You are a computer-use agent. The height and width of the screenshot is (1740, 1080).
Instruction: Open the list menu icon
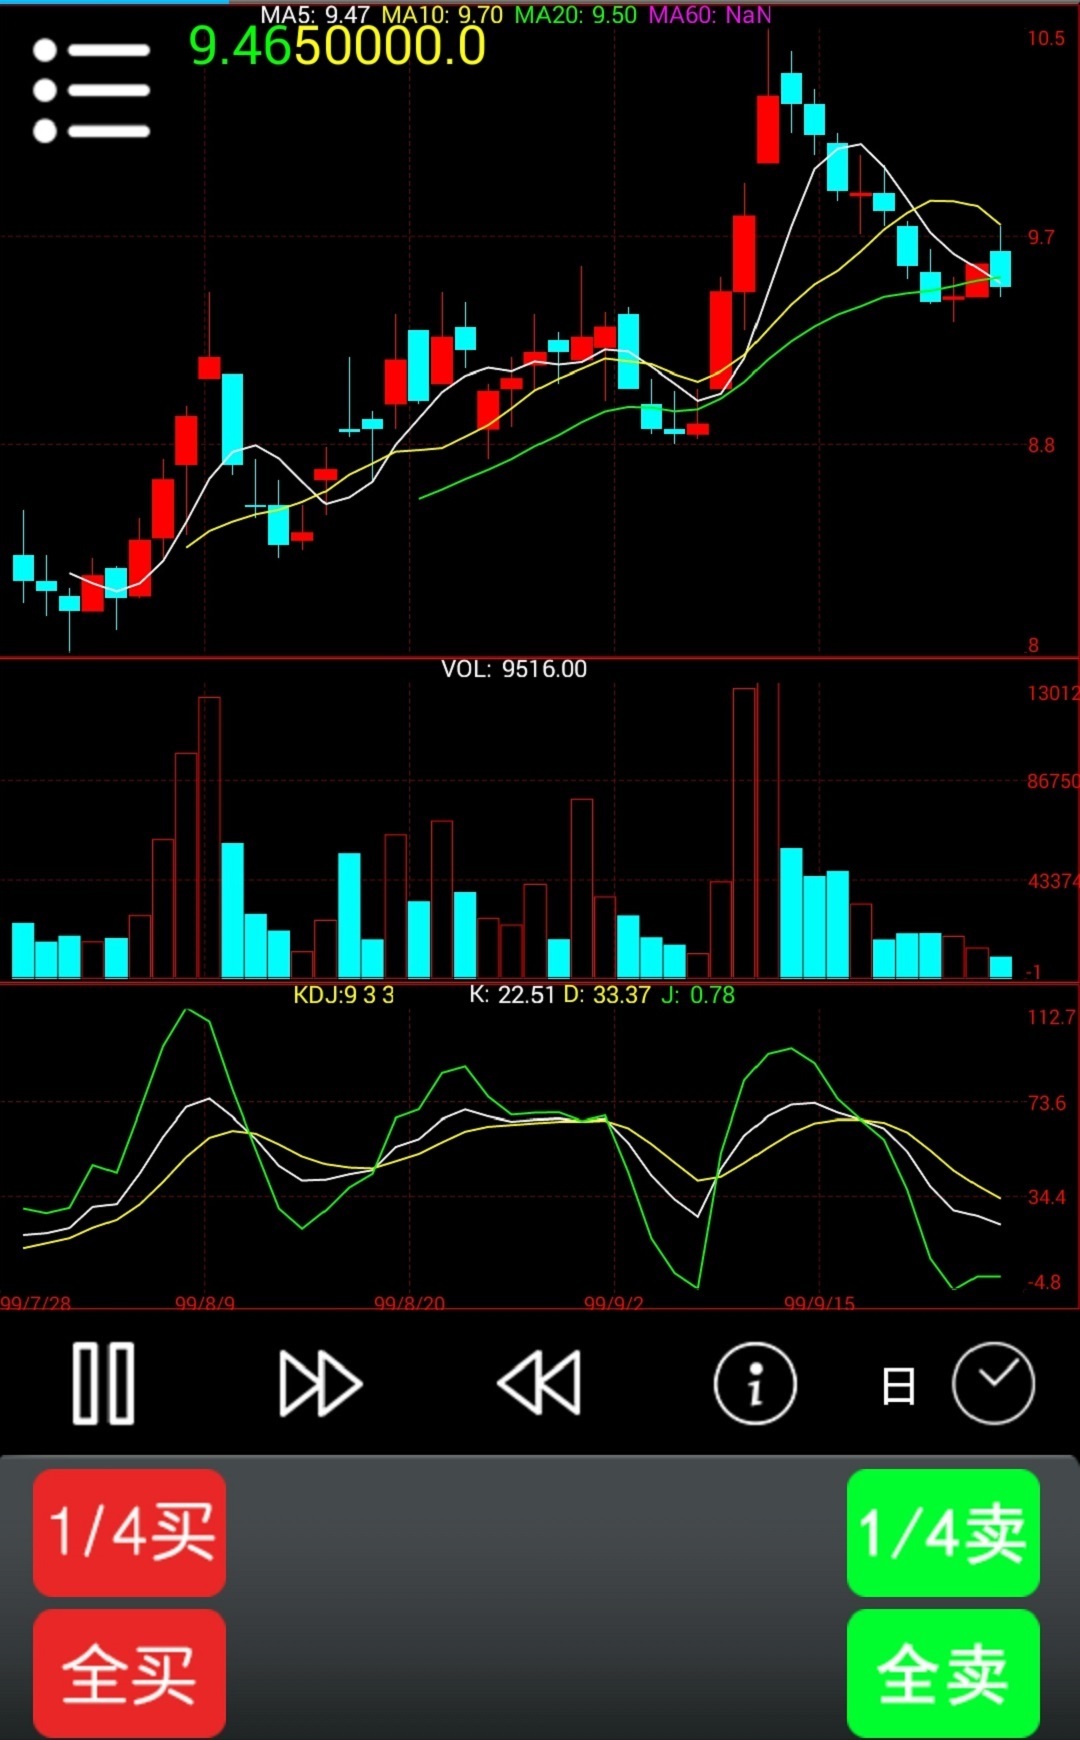[x=91, y=90]
